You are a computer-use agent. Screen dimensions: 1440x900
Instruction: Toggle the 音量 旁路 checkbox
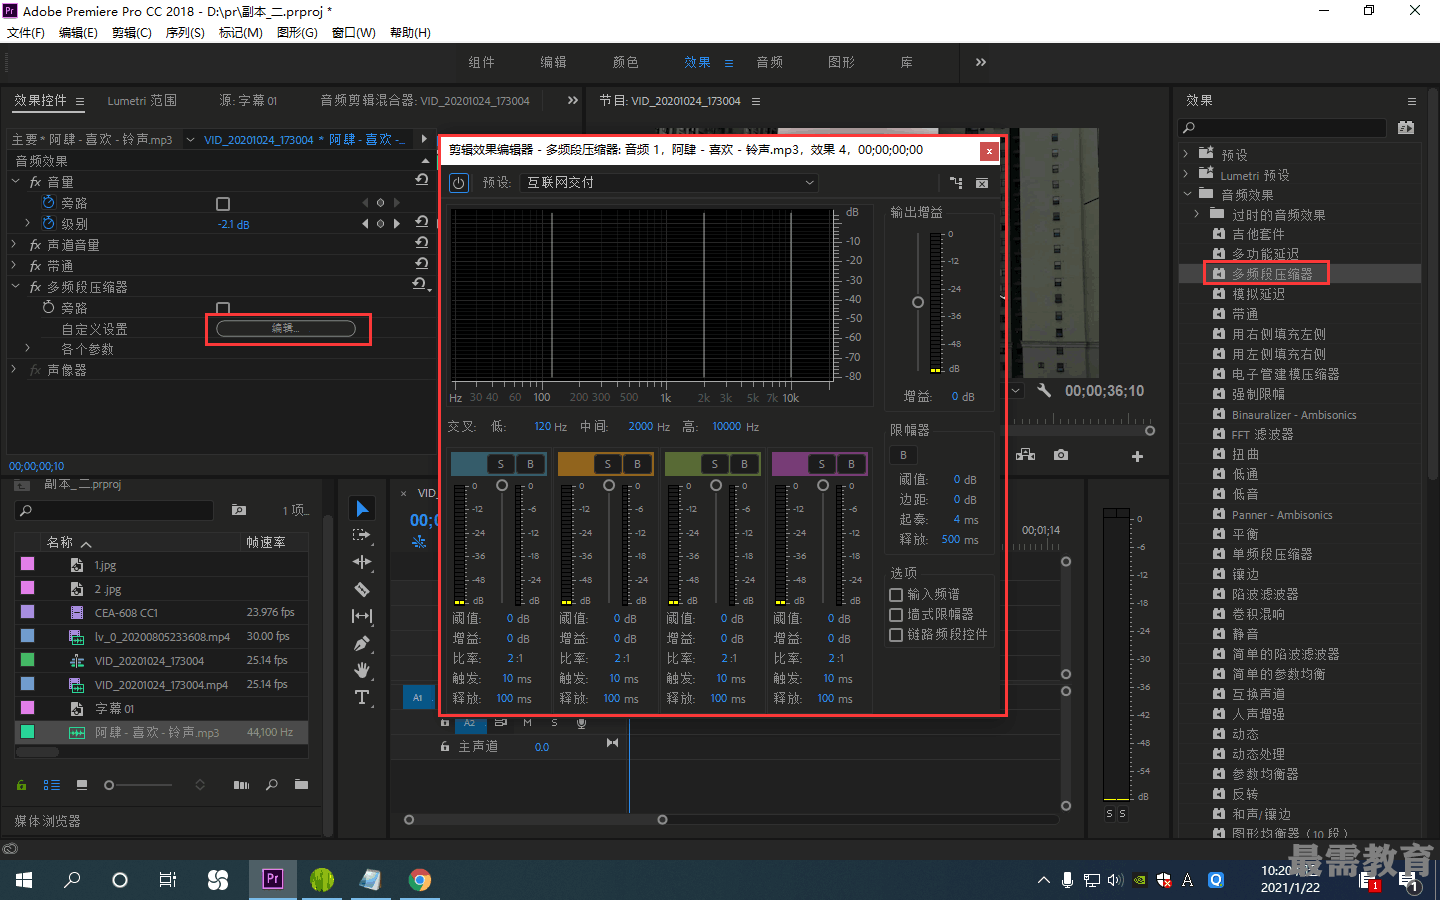click(223, 203)
